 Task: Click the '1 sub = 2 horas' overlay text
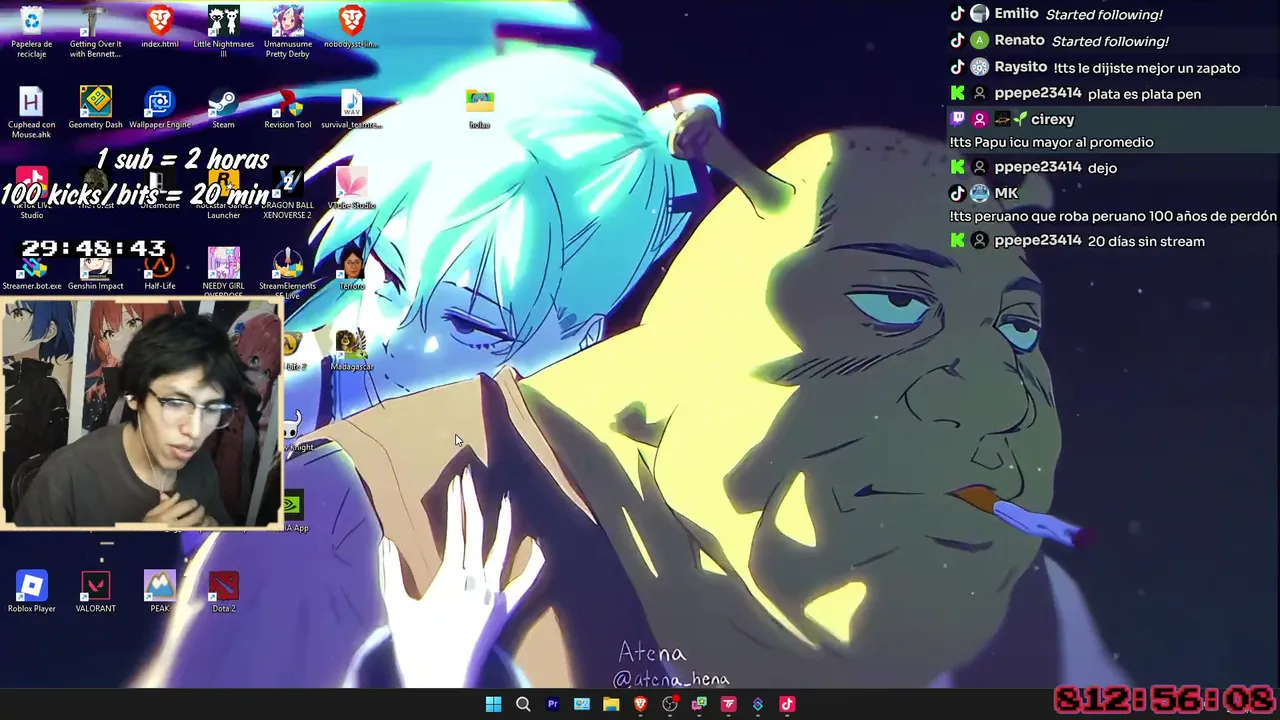(183, 160)
